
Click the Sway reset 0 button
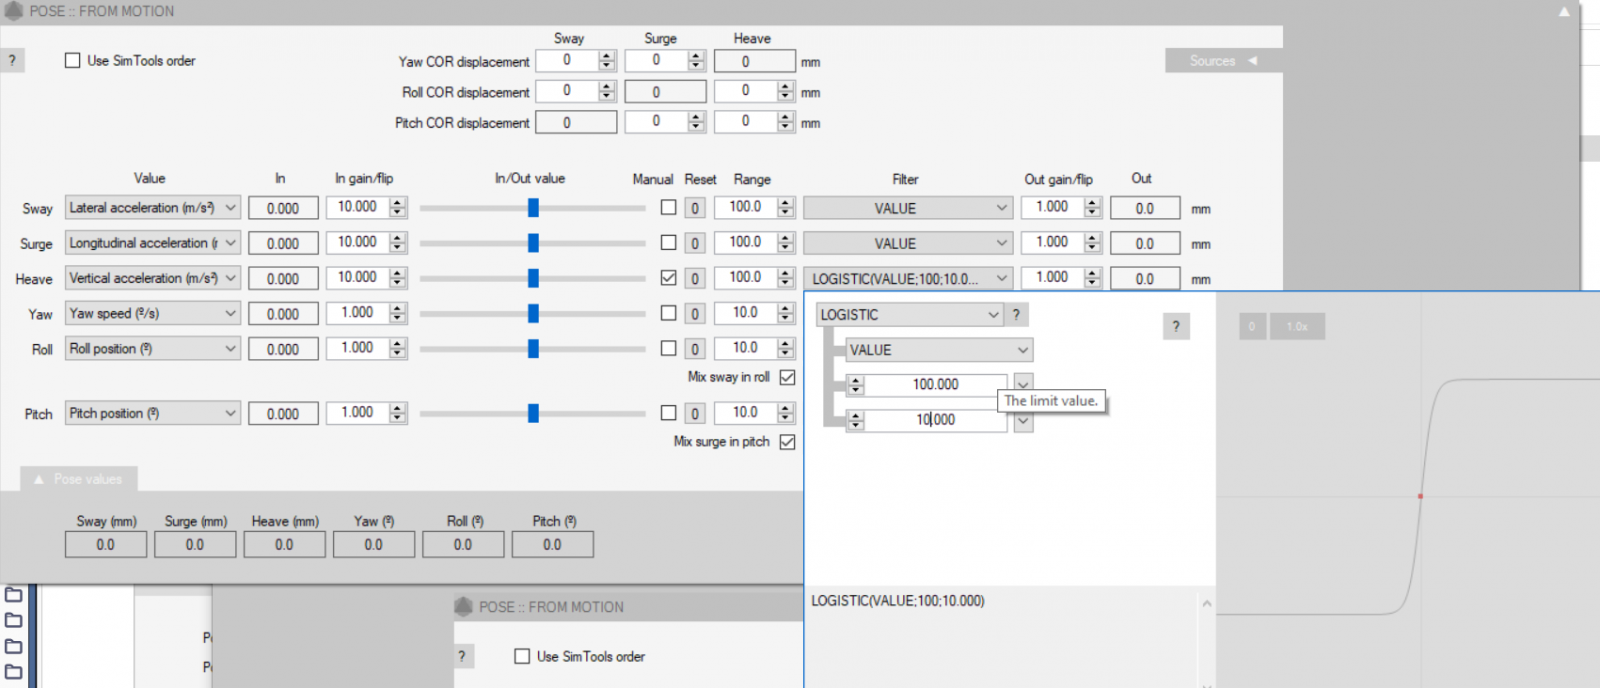[x=695, y=208]
